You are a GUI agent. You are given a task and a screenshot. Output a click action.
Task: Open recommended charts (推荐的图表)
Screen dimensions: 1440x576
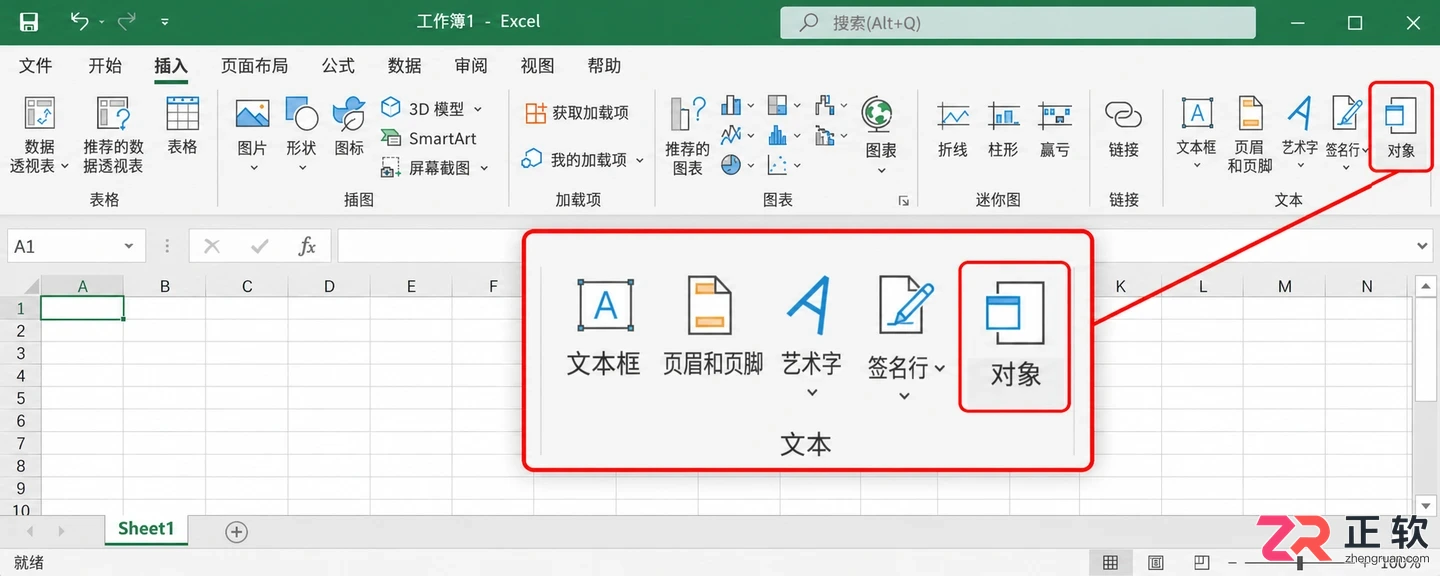(x=688, y=136)
